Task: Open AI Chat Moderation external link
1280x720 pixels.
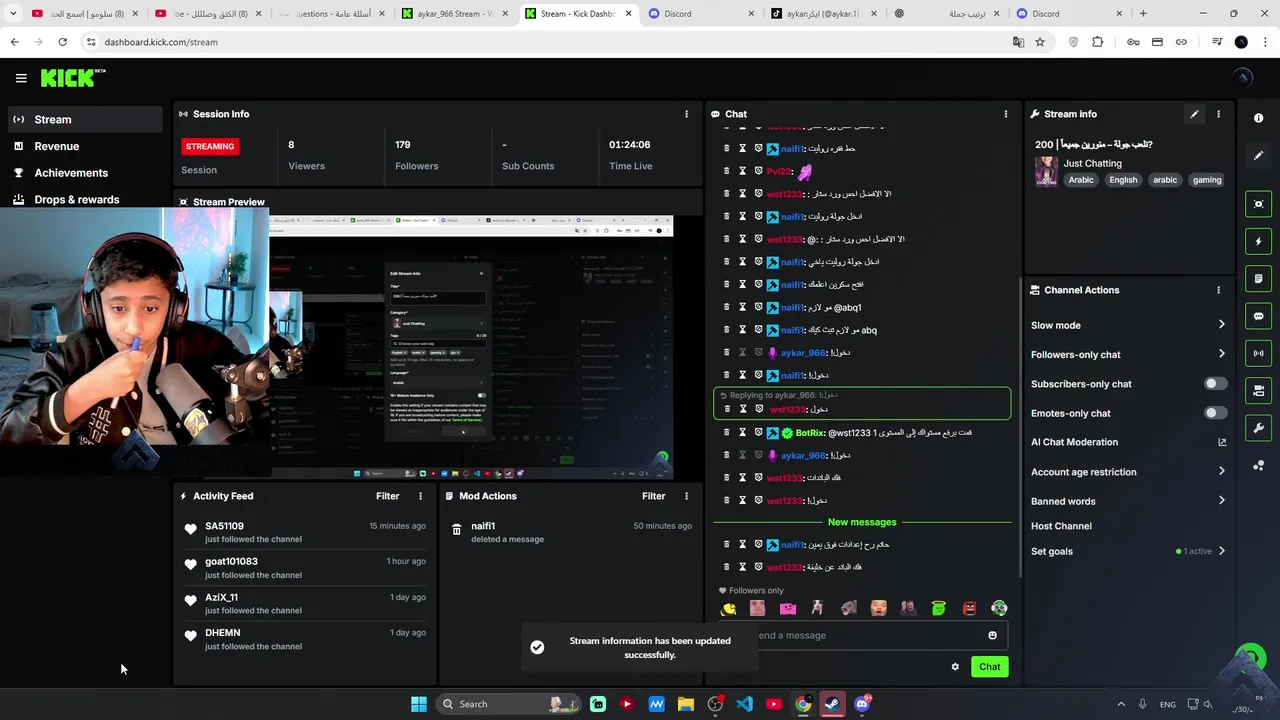Action: click(1221, 442)
